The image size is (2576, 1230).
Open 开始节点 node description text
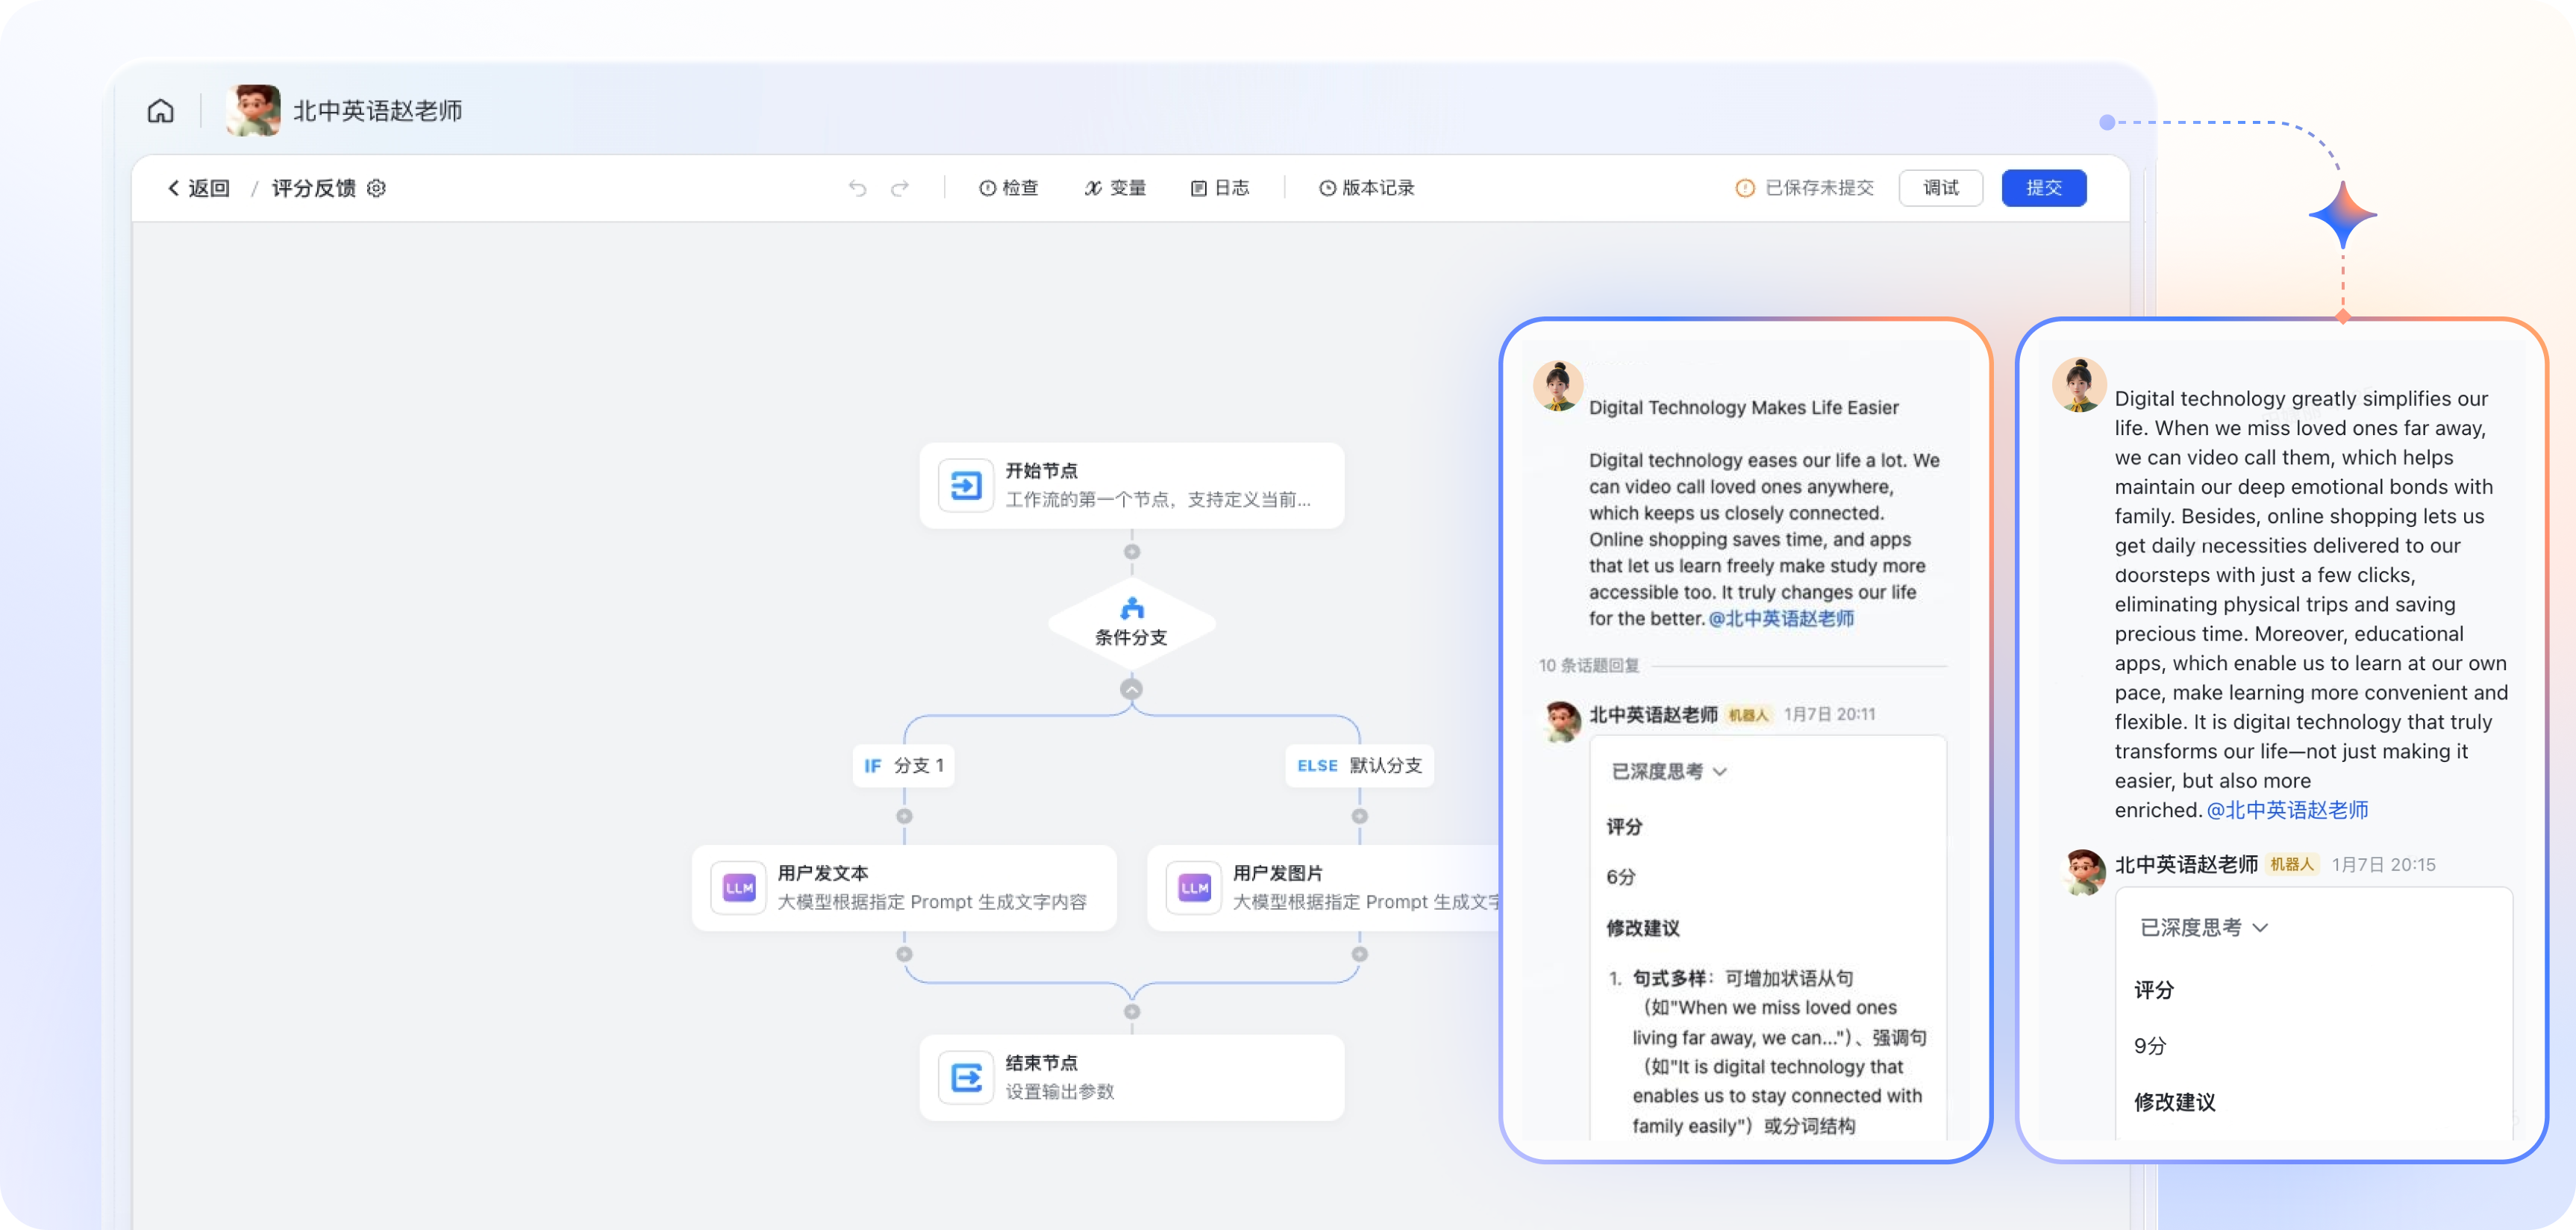click(1157, 499)
